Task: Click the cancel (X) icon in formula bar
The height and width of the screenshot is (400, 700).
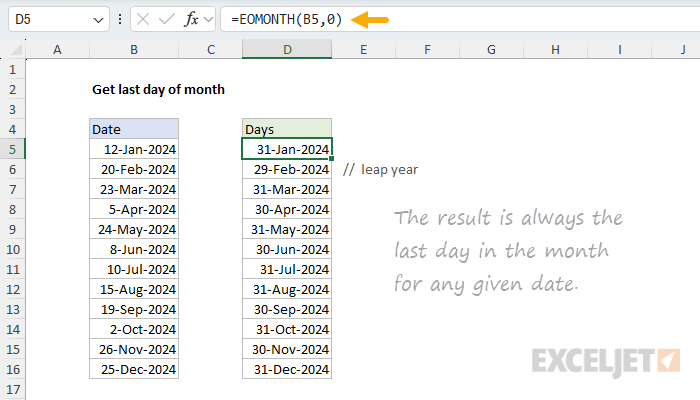Action: (143, 20)
